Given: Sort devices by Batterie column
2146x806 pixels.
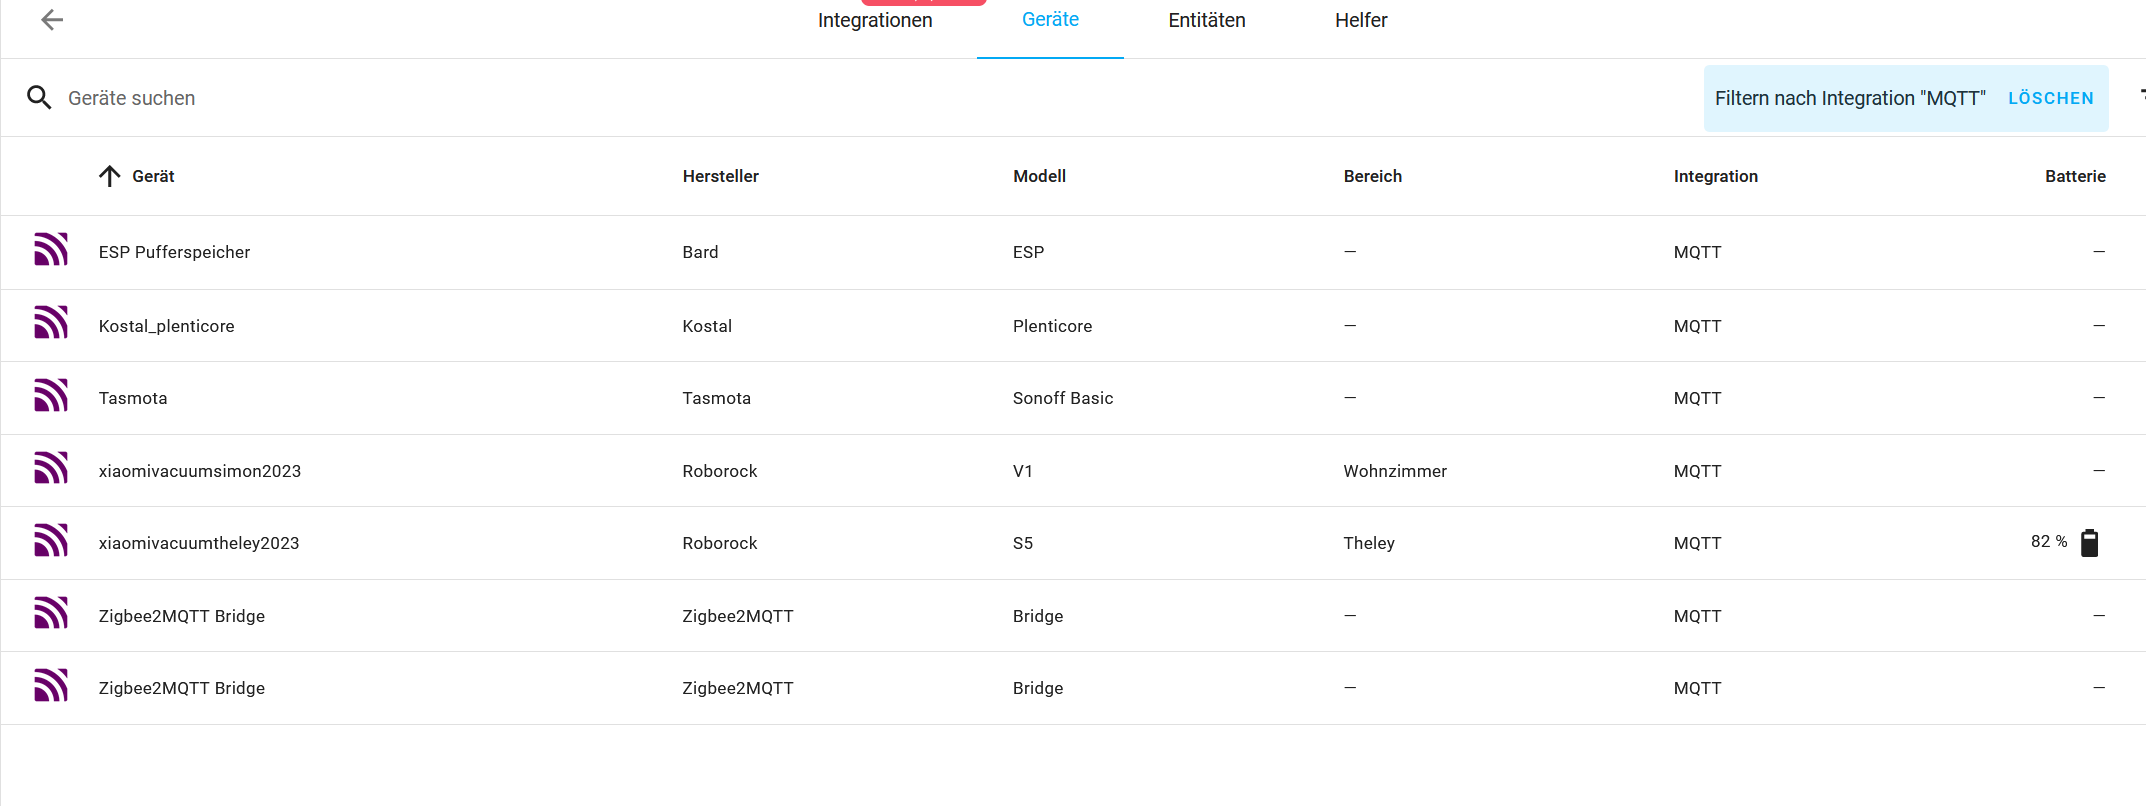Looking at the screenshot, I should [2075, 176].
